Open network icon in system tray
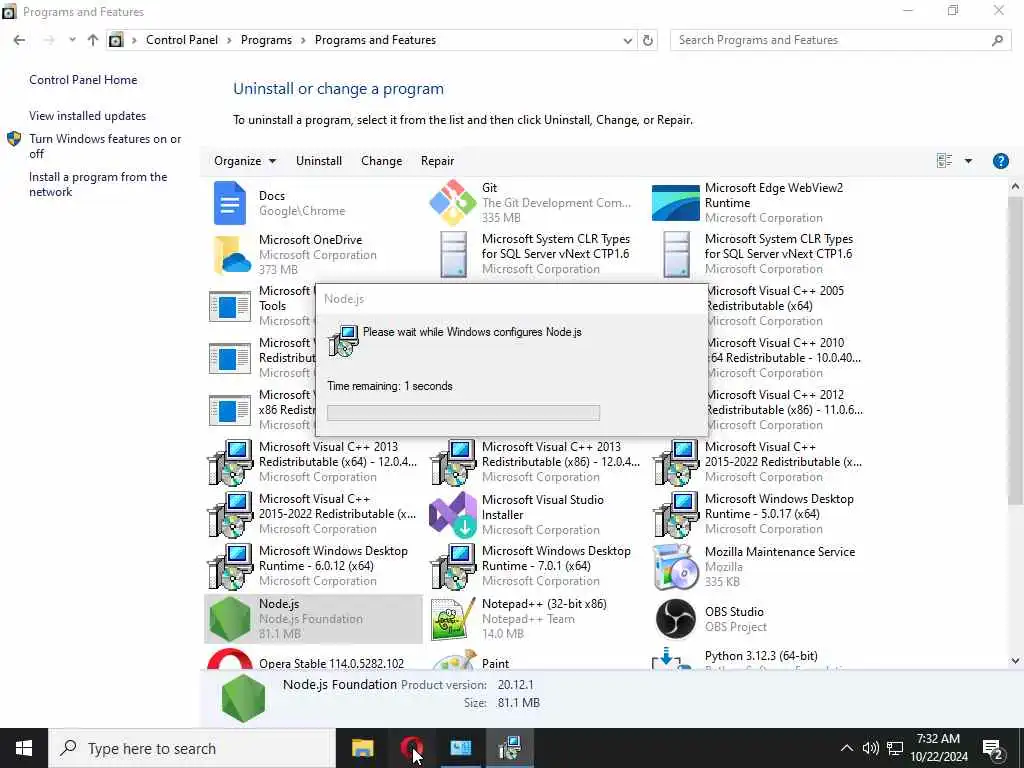This screenshot has height=768, width=1024. 895,748
